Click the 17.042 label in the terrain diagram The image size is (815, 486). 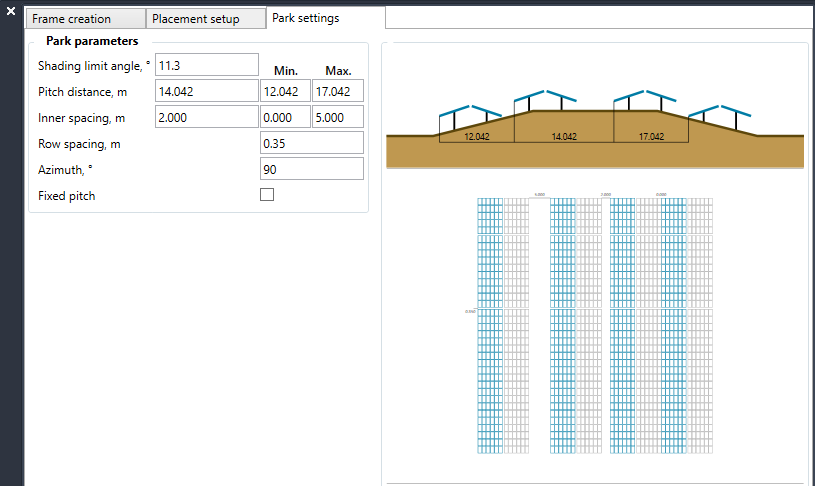click(651, 135)
